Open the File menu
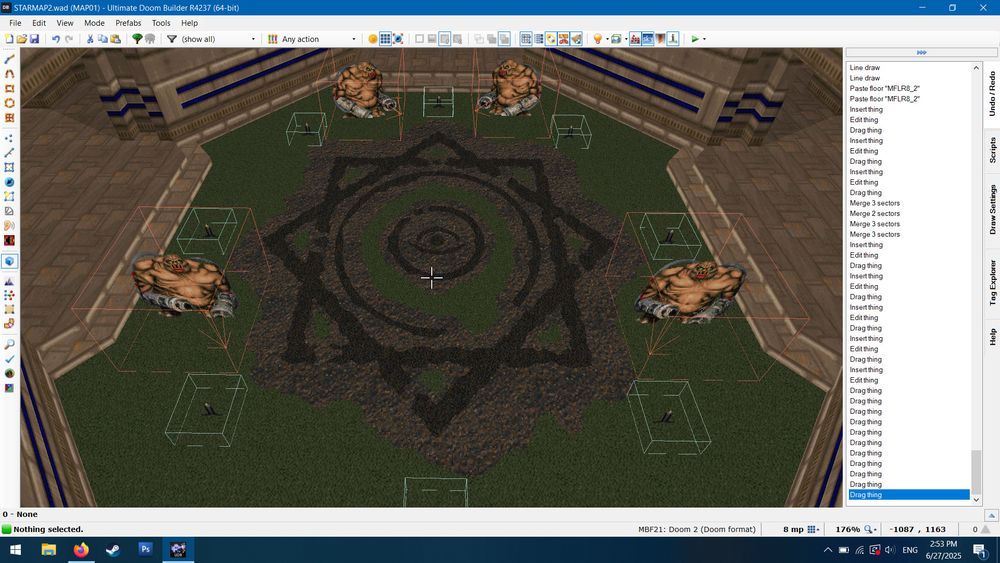This screenshot has width=1000, height=563. pos(15,23)
